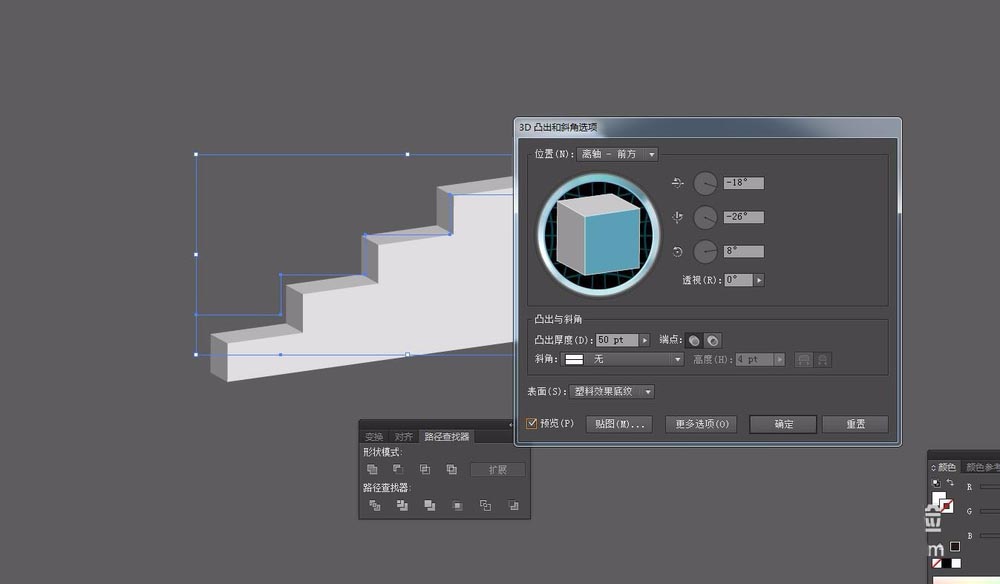Image resolution: width=1000 pixels, height=584 pixels.
Task: Click the 3D cube rotation preview
Action: pyautogui.click(x=598, y=235)
